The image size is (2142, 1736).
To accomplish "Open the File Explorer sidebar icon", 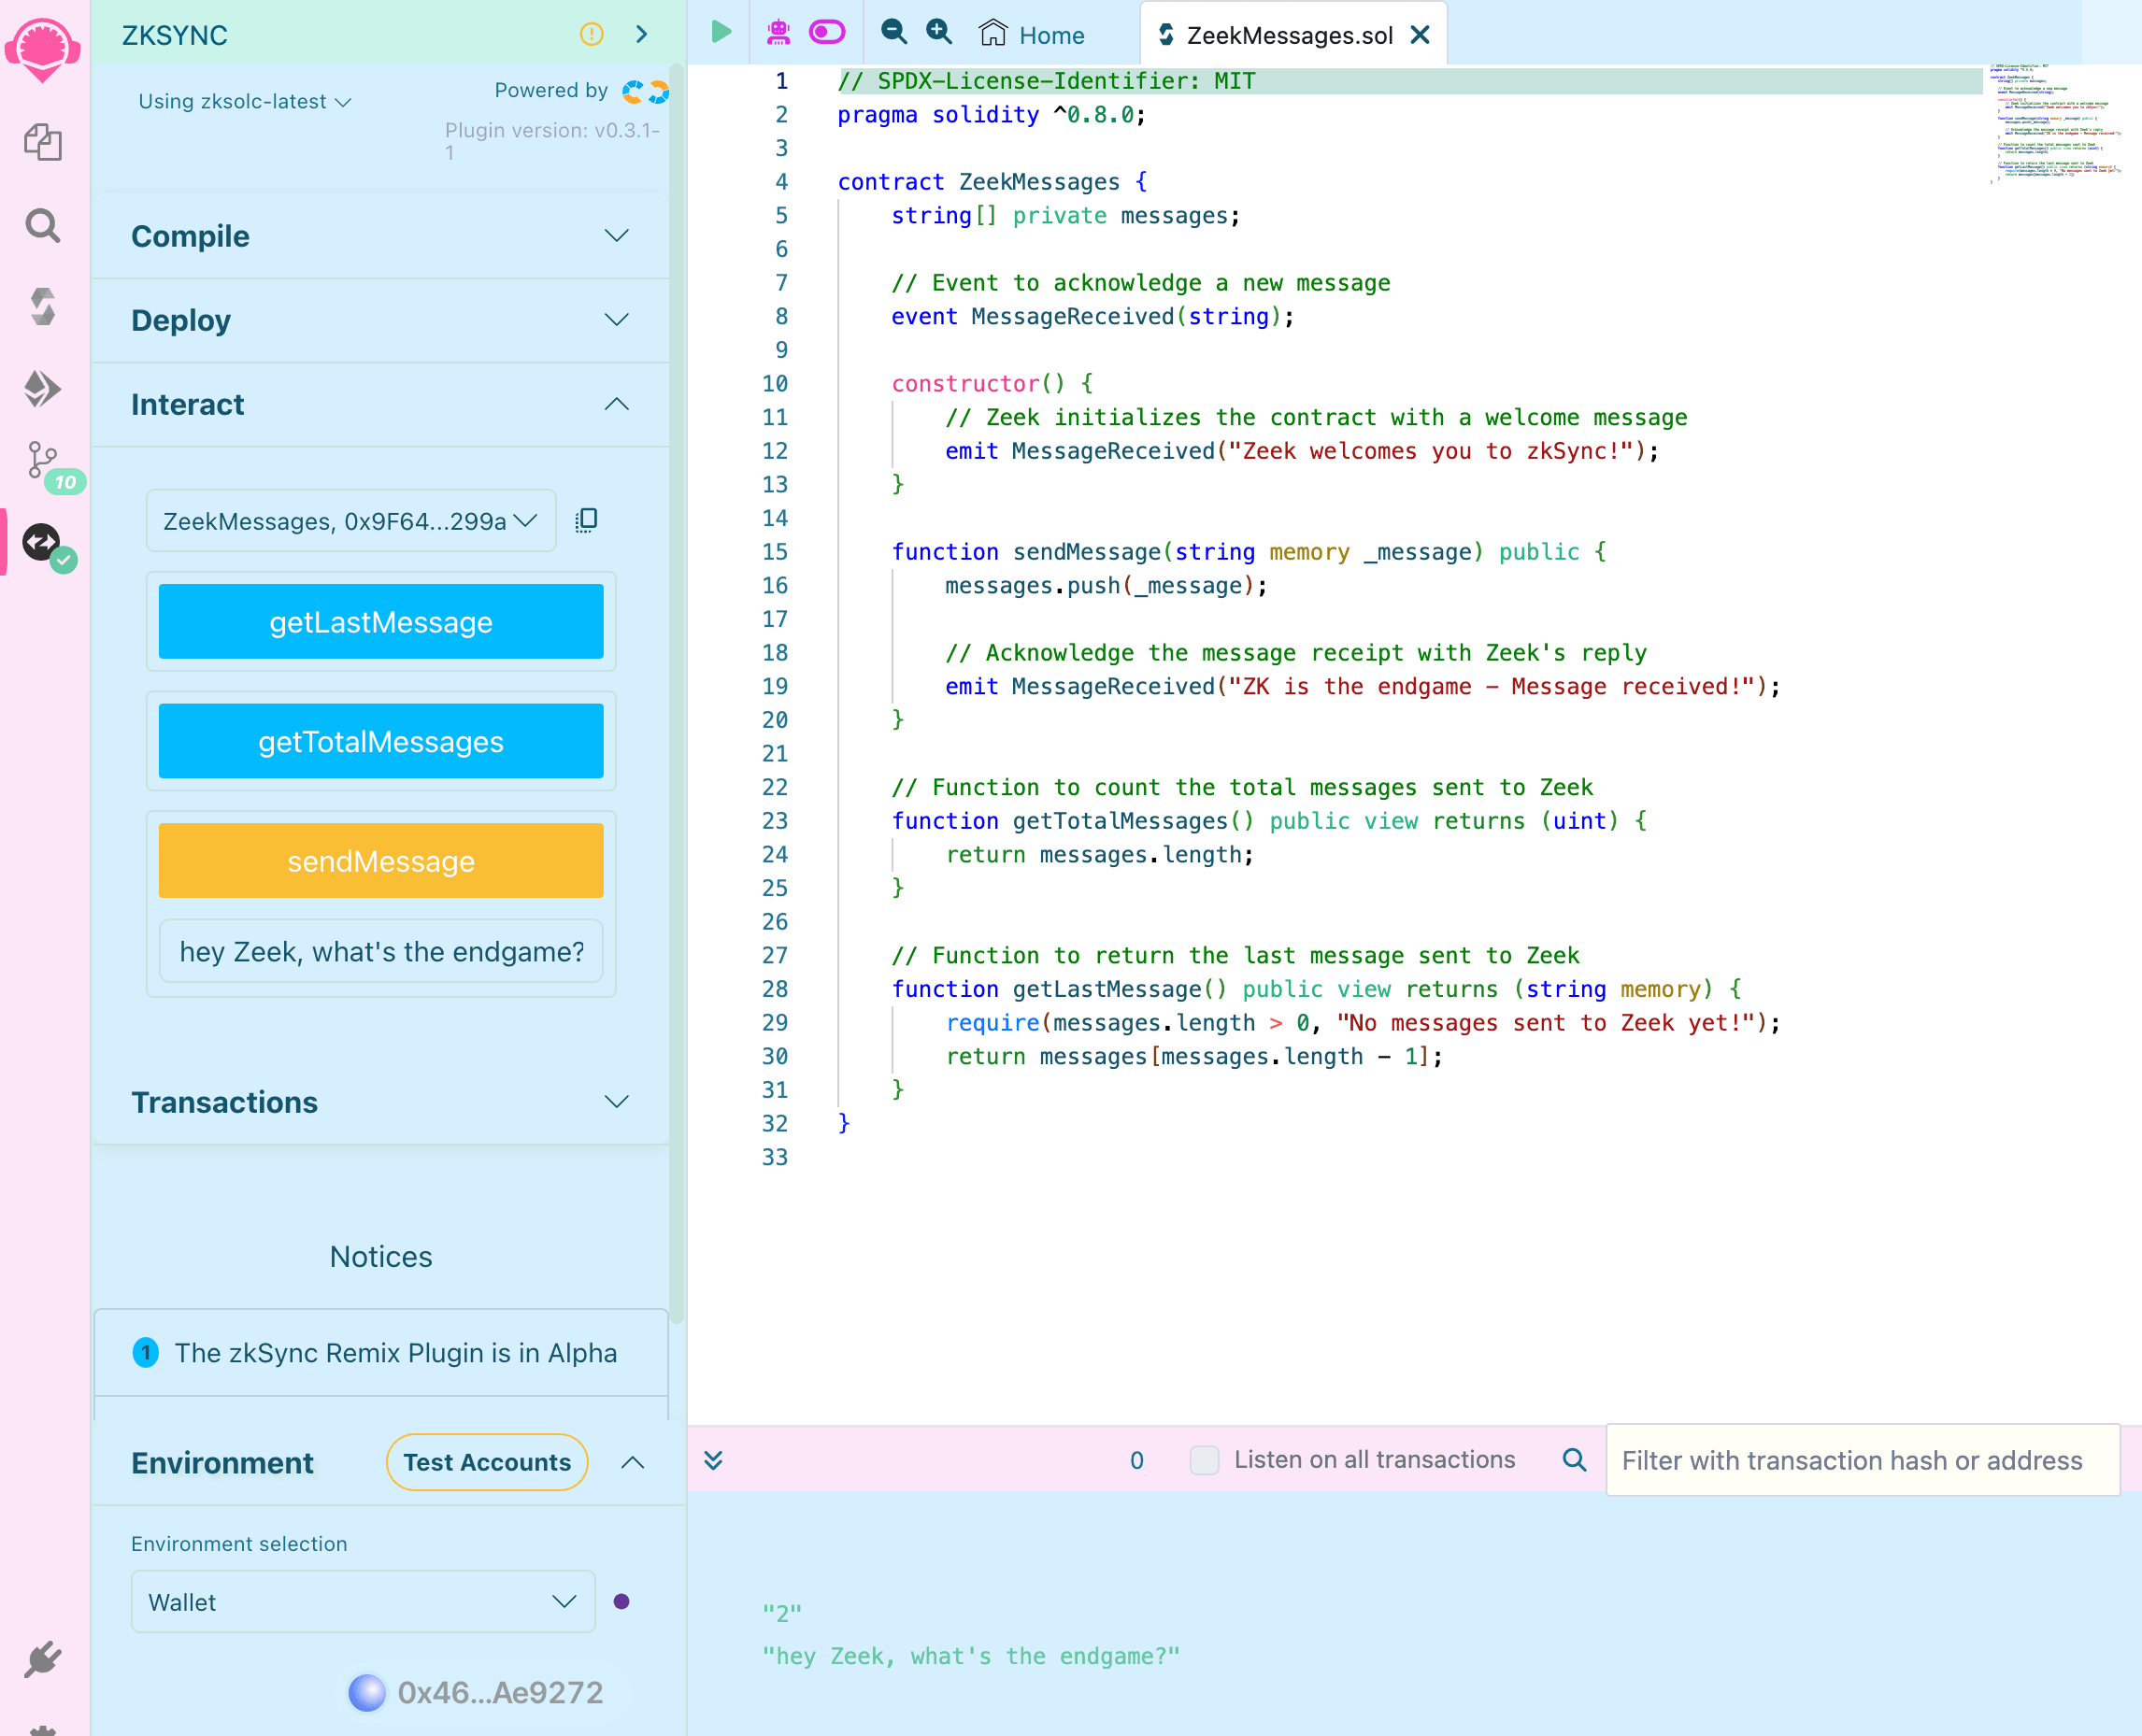I will tap(43, 142).
